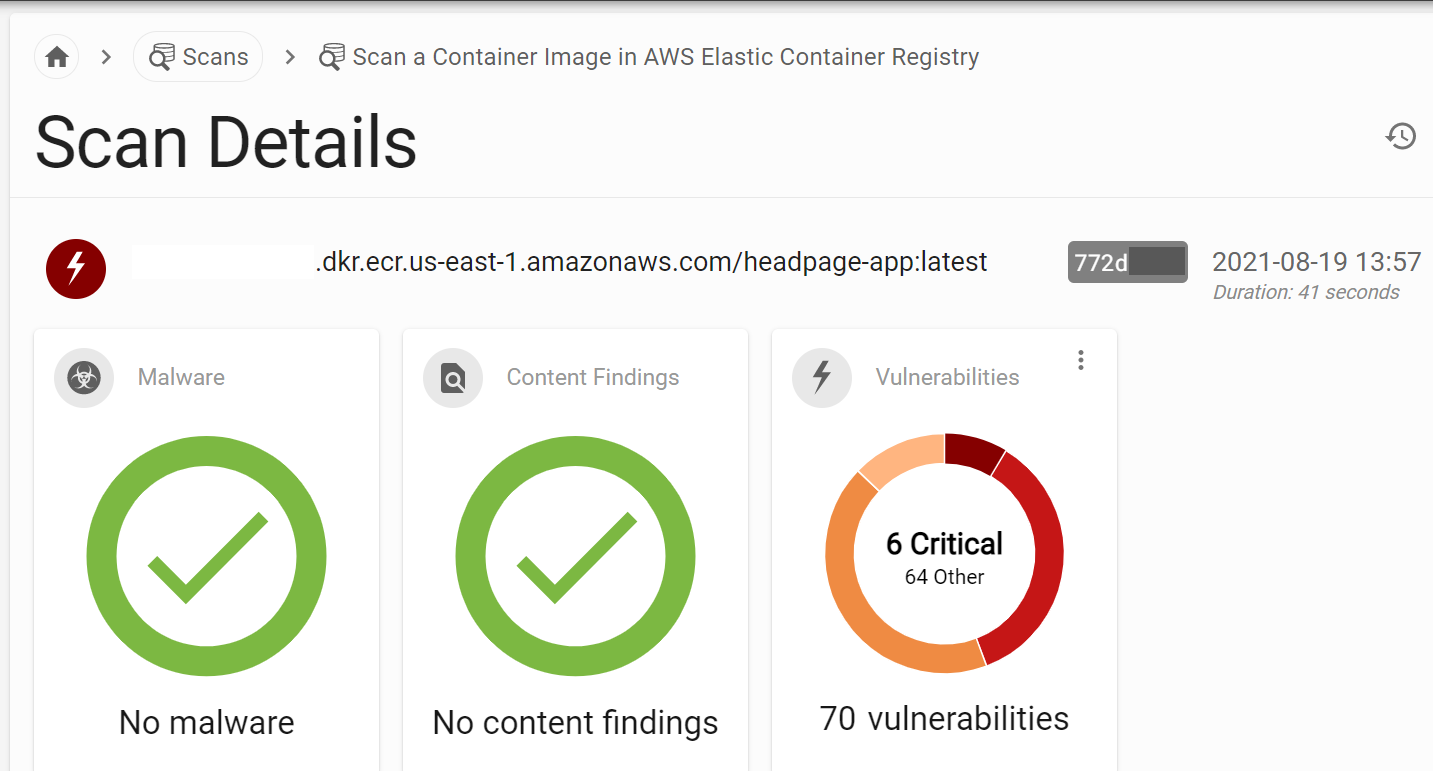Image resolution: width=1433 pixels, height=771 pixels.
Task: Click the light peach donut segment
Action: 898,460
